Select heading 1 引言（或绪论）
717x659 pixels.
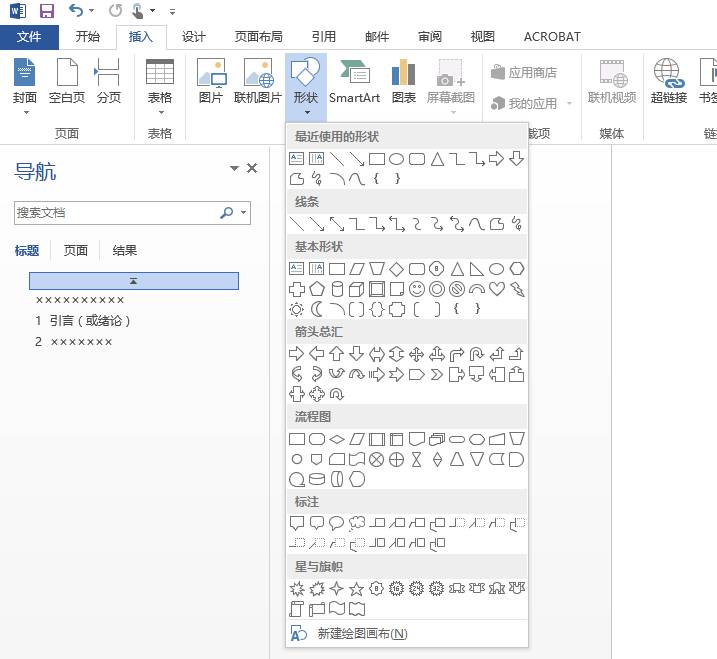83,321
